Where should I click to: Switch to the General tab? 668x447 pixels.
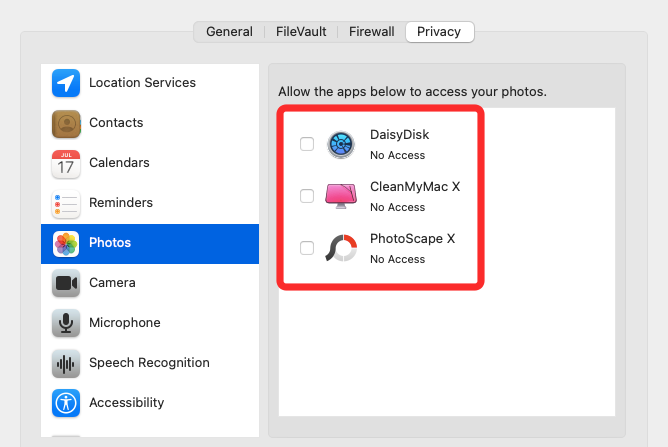229,32
